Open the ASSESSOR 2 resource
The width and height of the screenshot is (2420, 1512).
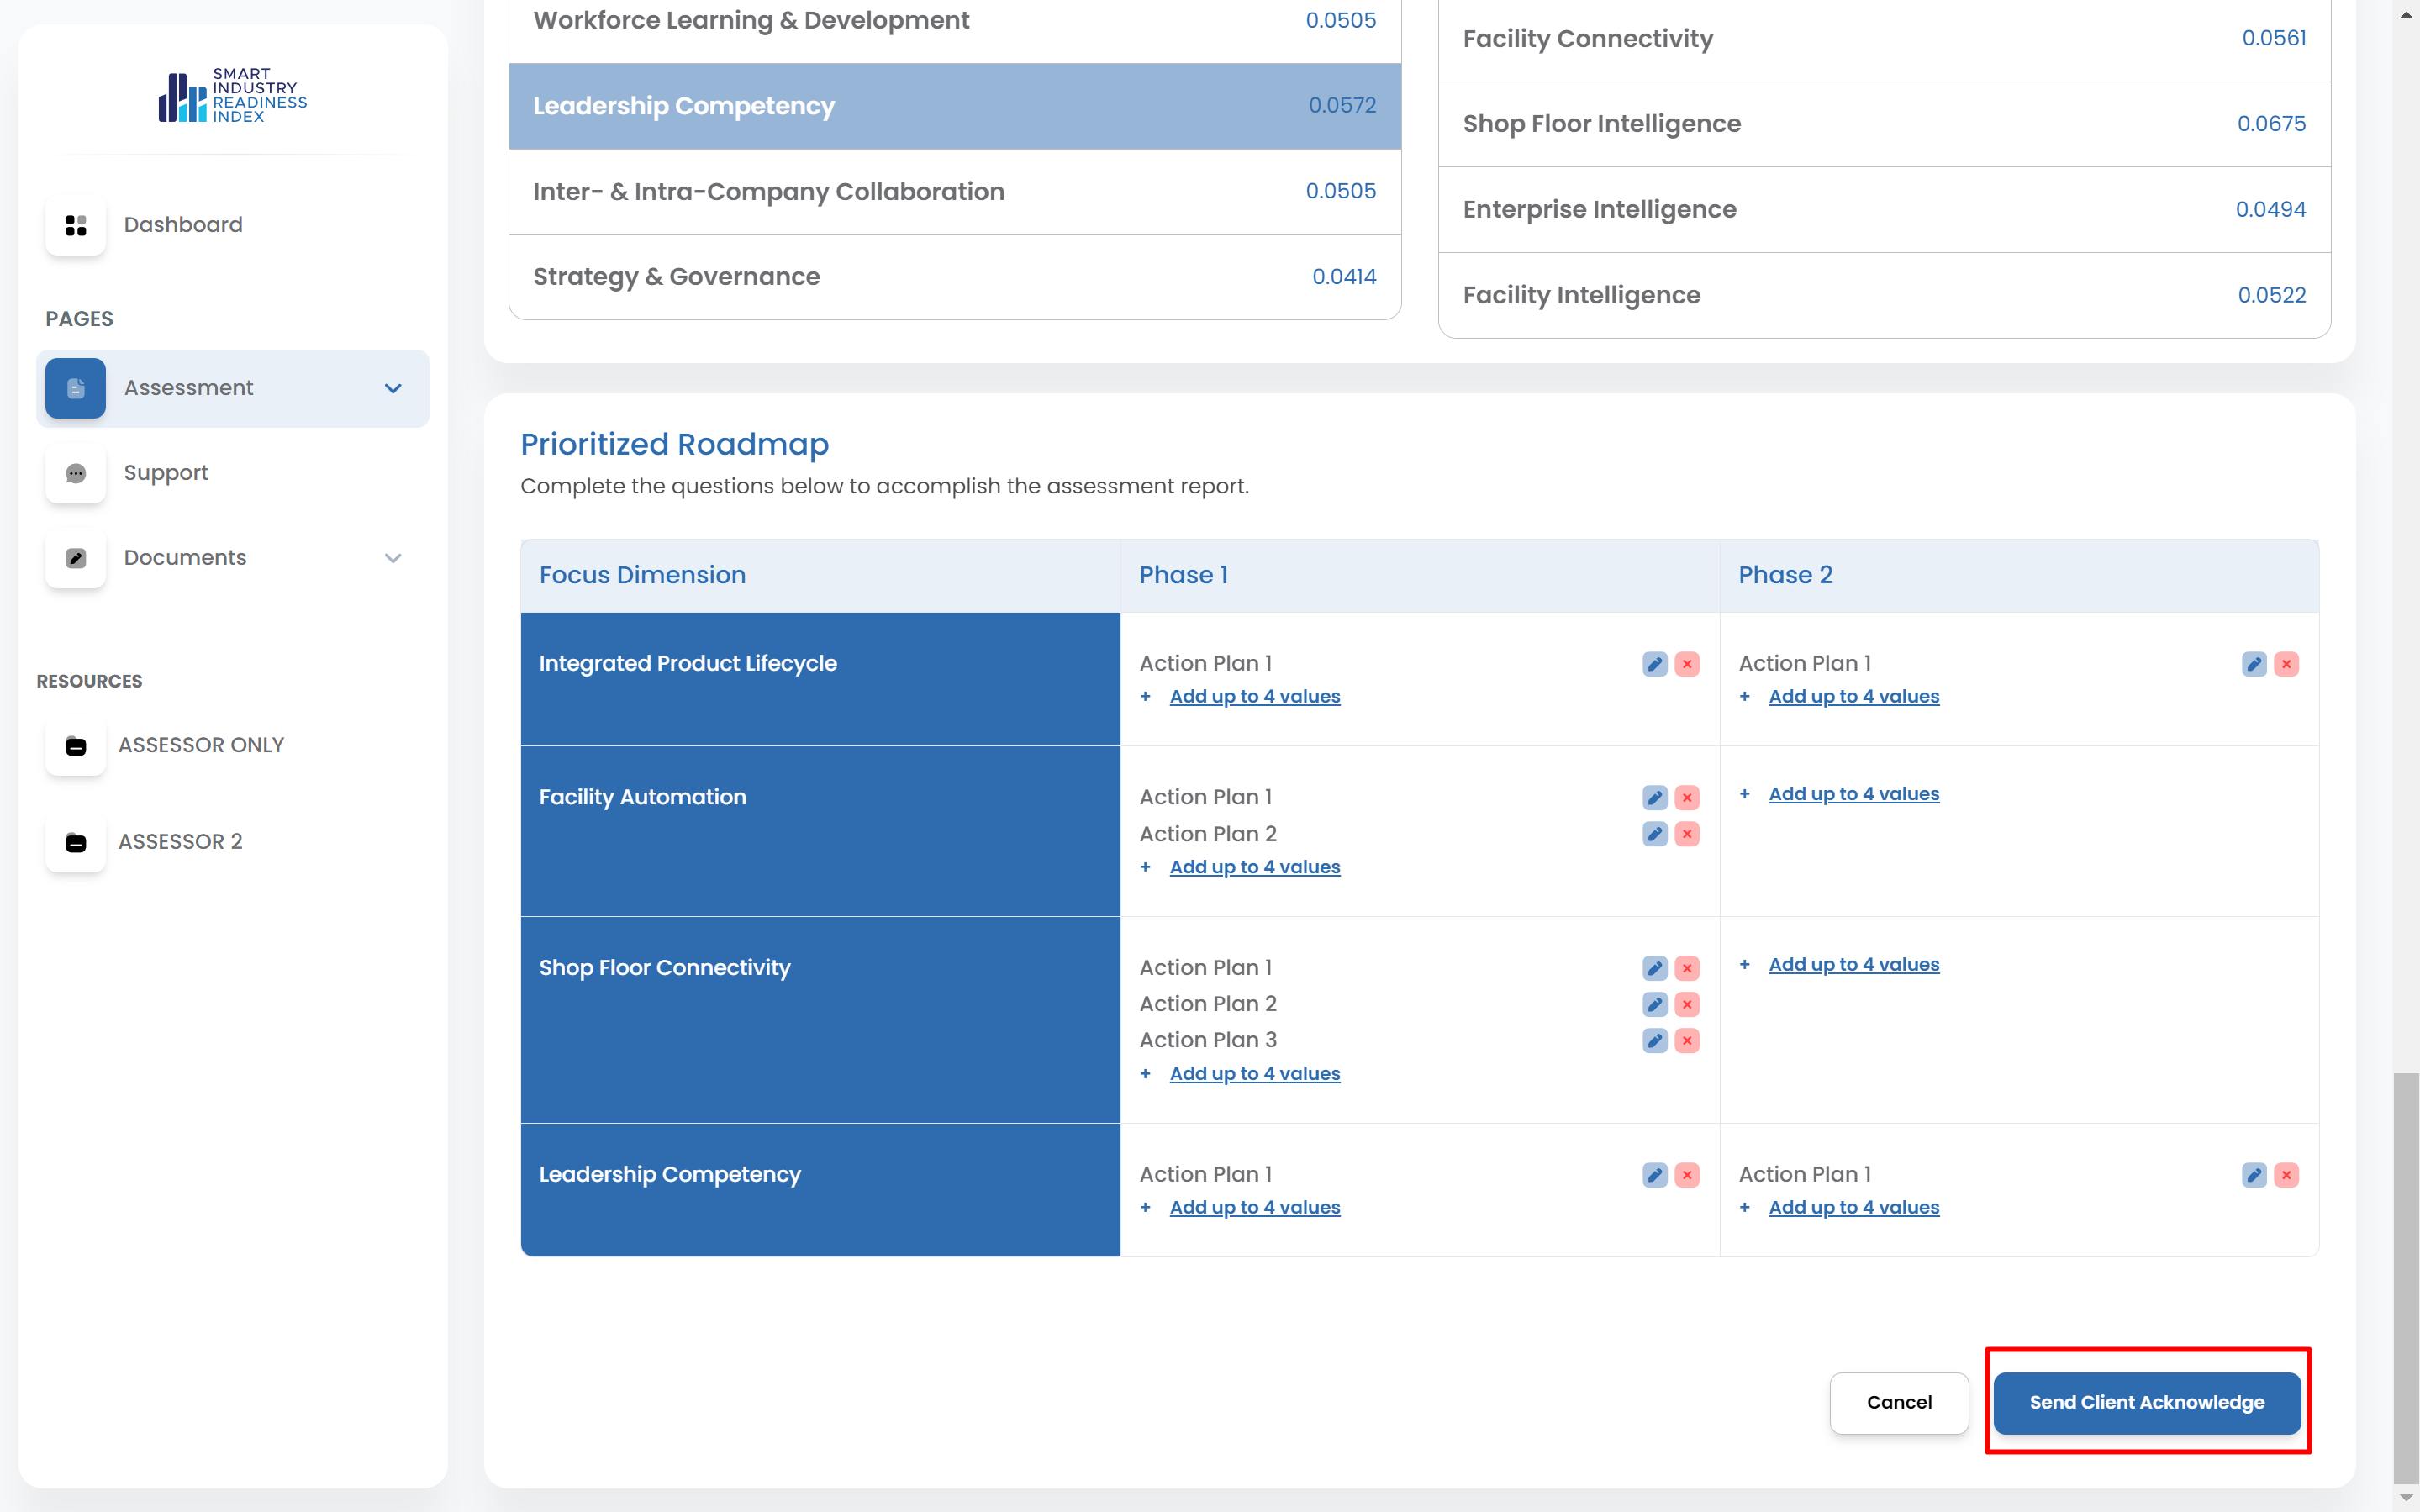180,842
